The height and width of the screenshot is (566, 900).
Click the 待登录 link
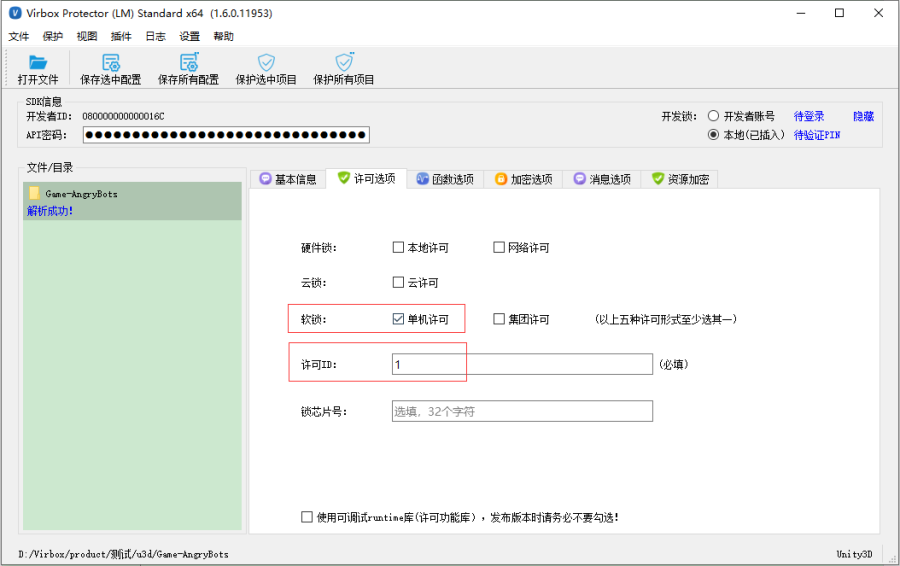pyautogui.click(x=809, y=117)
